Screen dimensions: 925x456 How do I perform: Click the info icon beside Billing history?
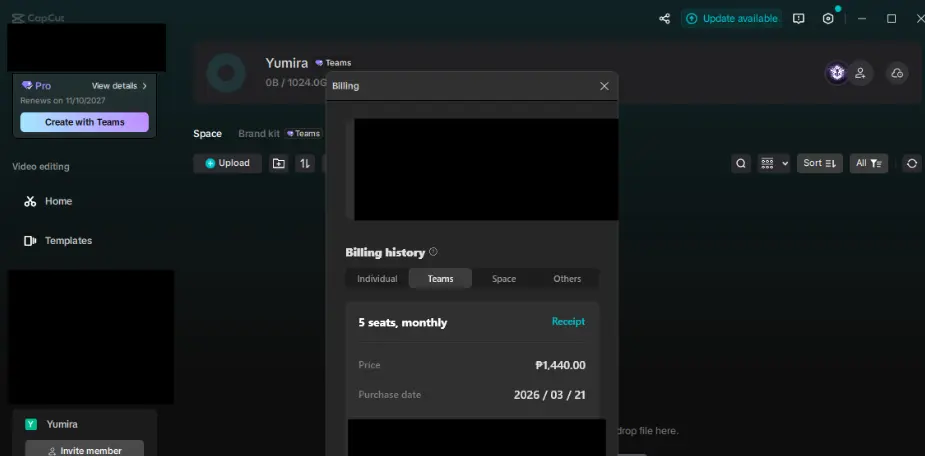pos(433,252)
